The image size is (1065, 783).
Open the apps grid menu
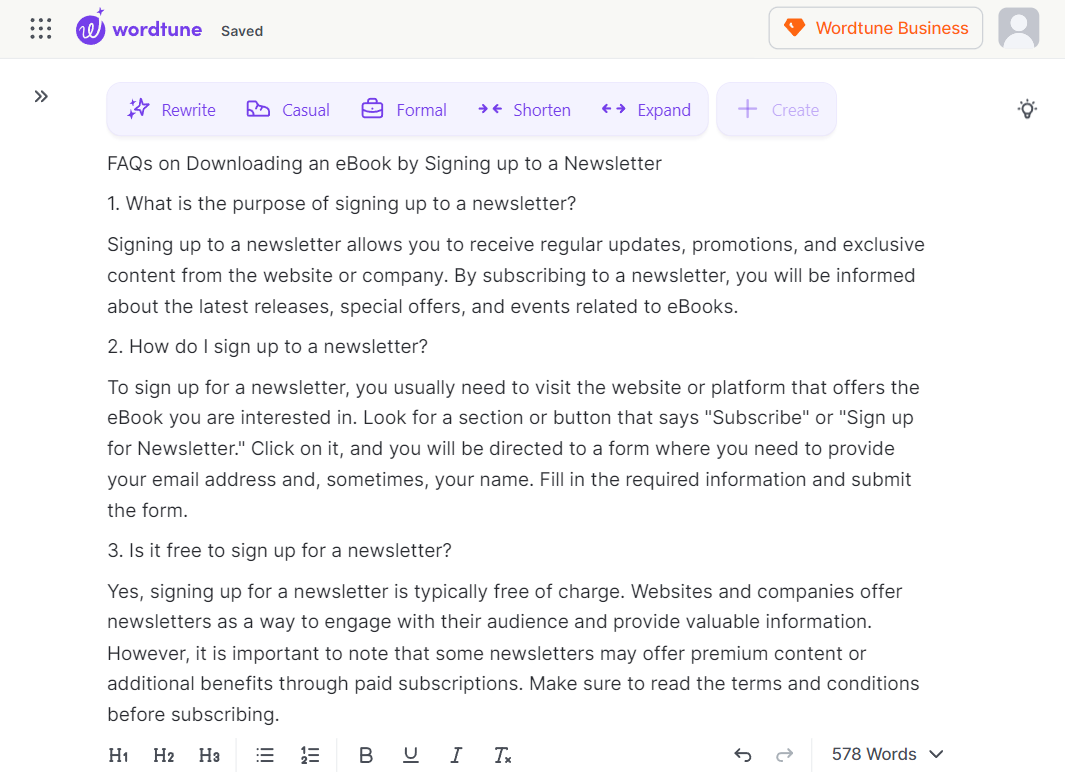coord(40,28)
